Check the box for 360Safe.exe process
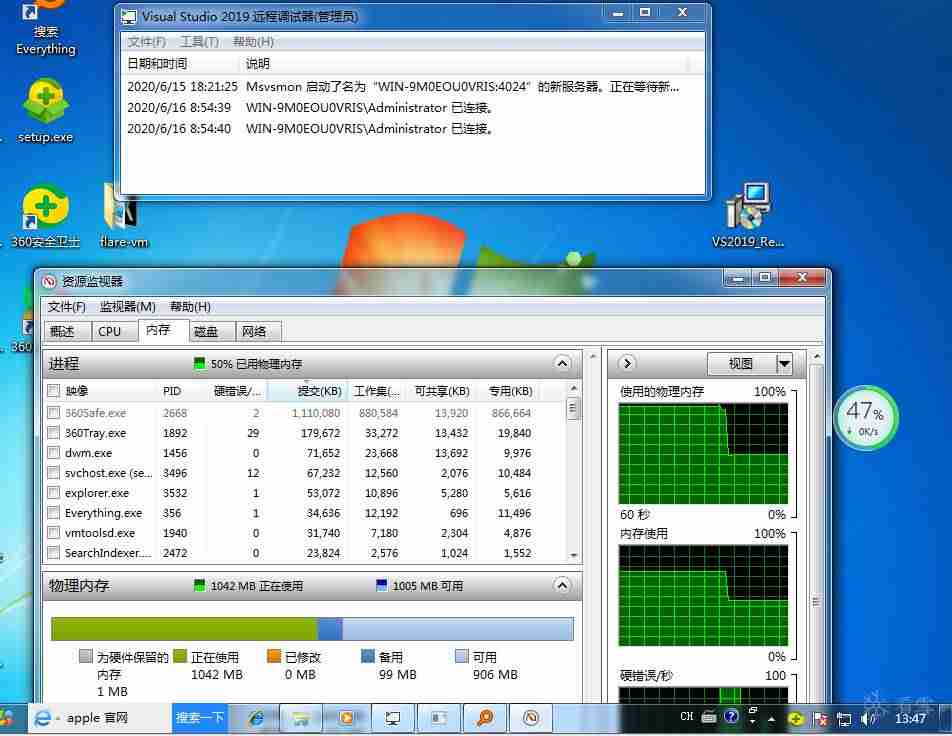952x736 pixels. [x=53, y=413]
